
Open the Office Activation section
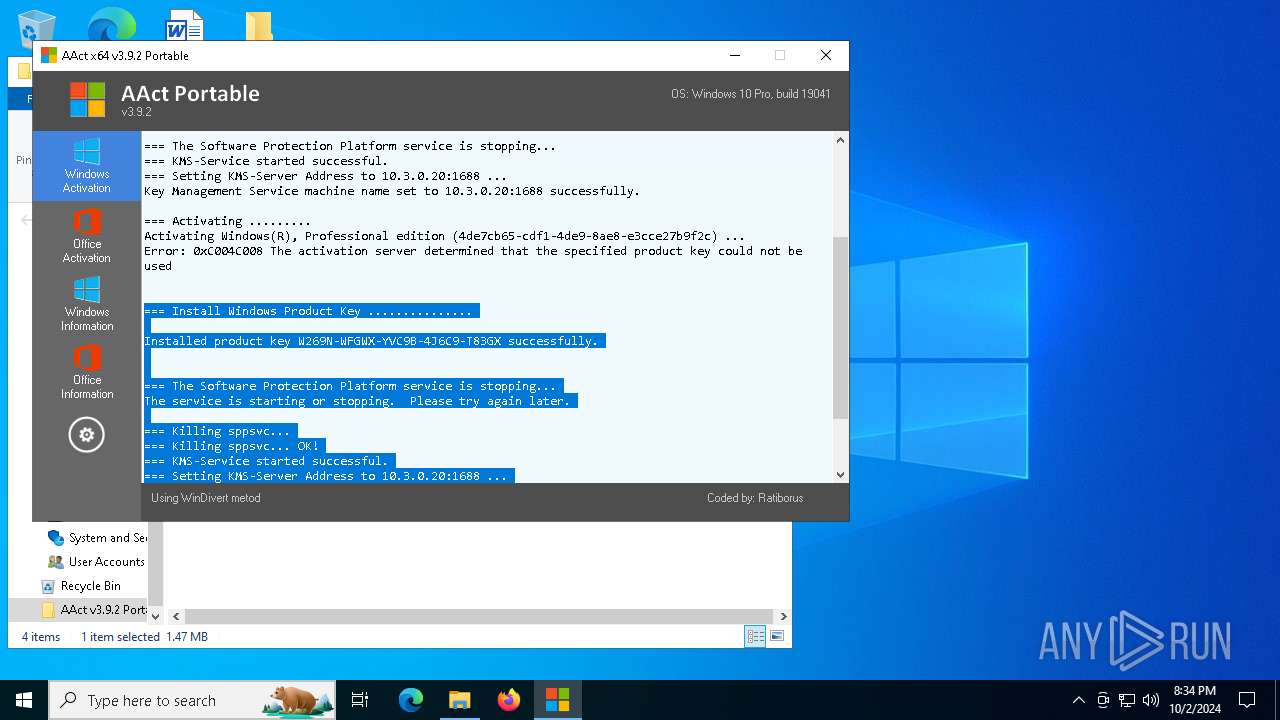pyautogui.click(x=87, y=236)
